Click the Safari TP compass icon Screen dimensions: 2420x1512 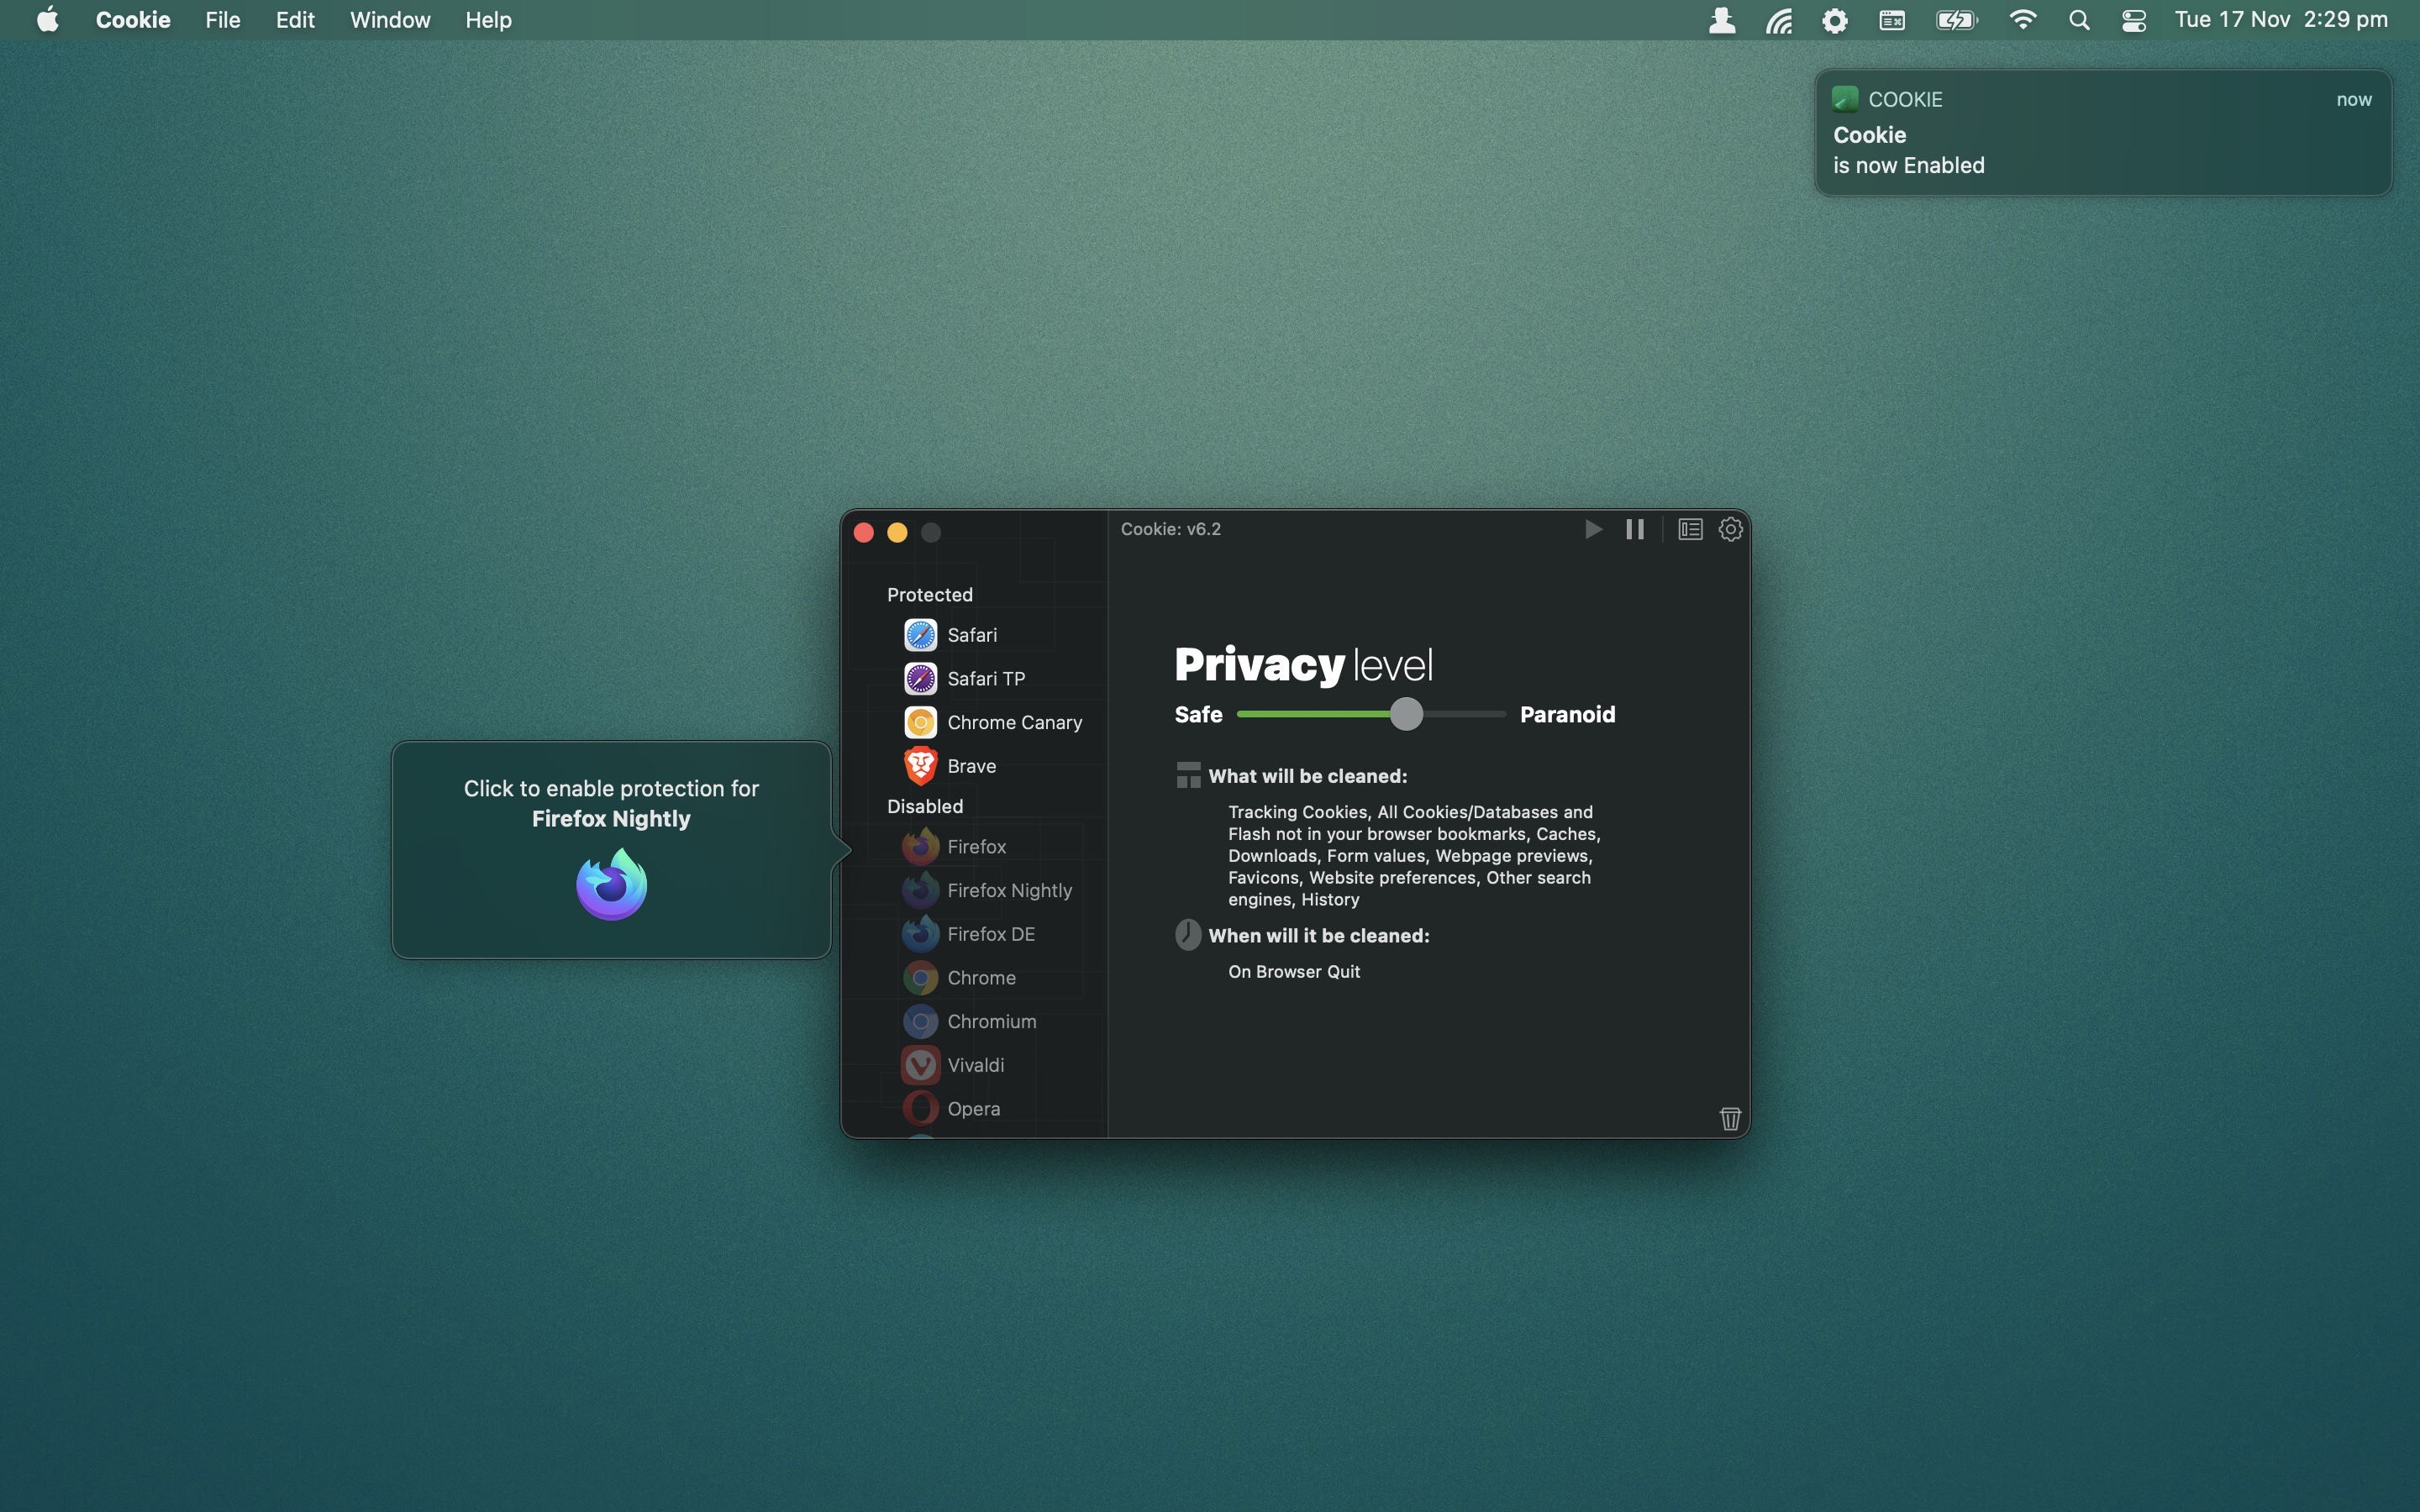920,679
